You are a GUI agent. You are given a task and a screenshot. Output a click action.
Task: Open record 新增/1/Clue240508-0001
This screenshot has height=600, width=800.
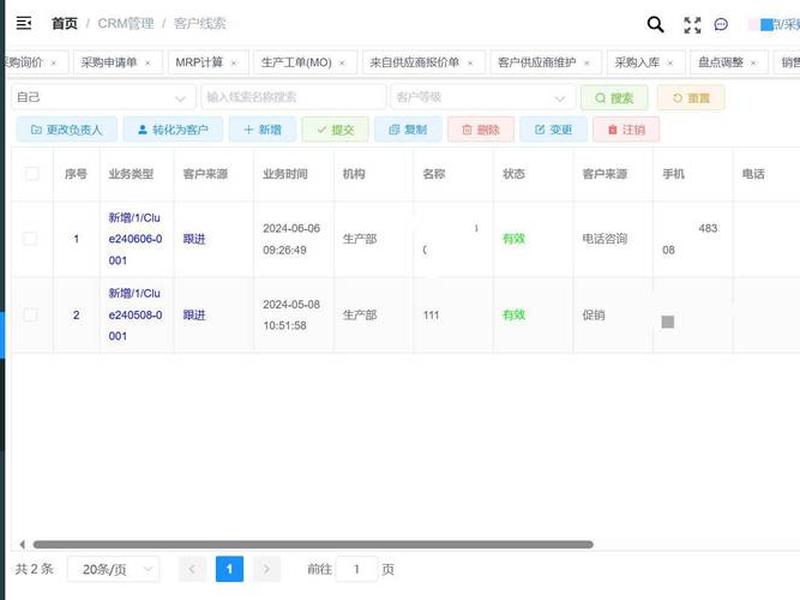click(135, 315)
